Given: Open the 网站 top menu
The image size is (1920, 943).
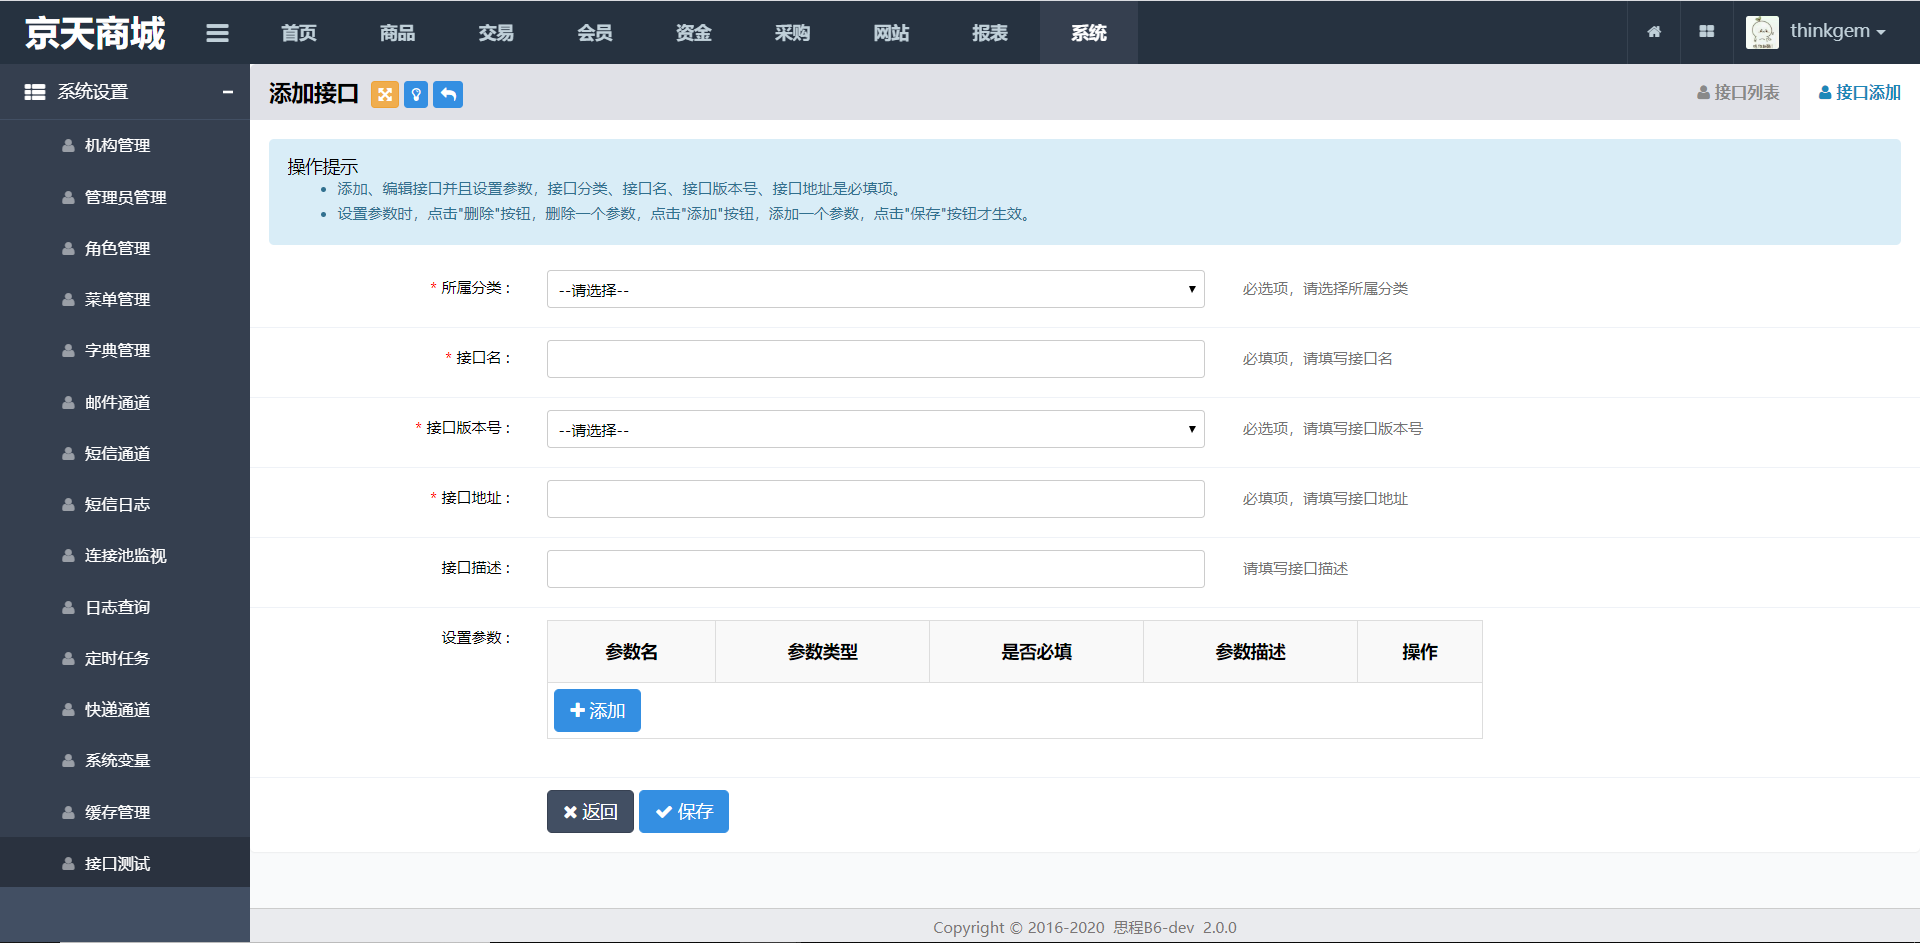Looking at the screenshot, I should coord(891,33).
